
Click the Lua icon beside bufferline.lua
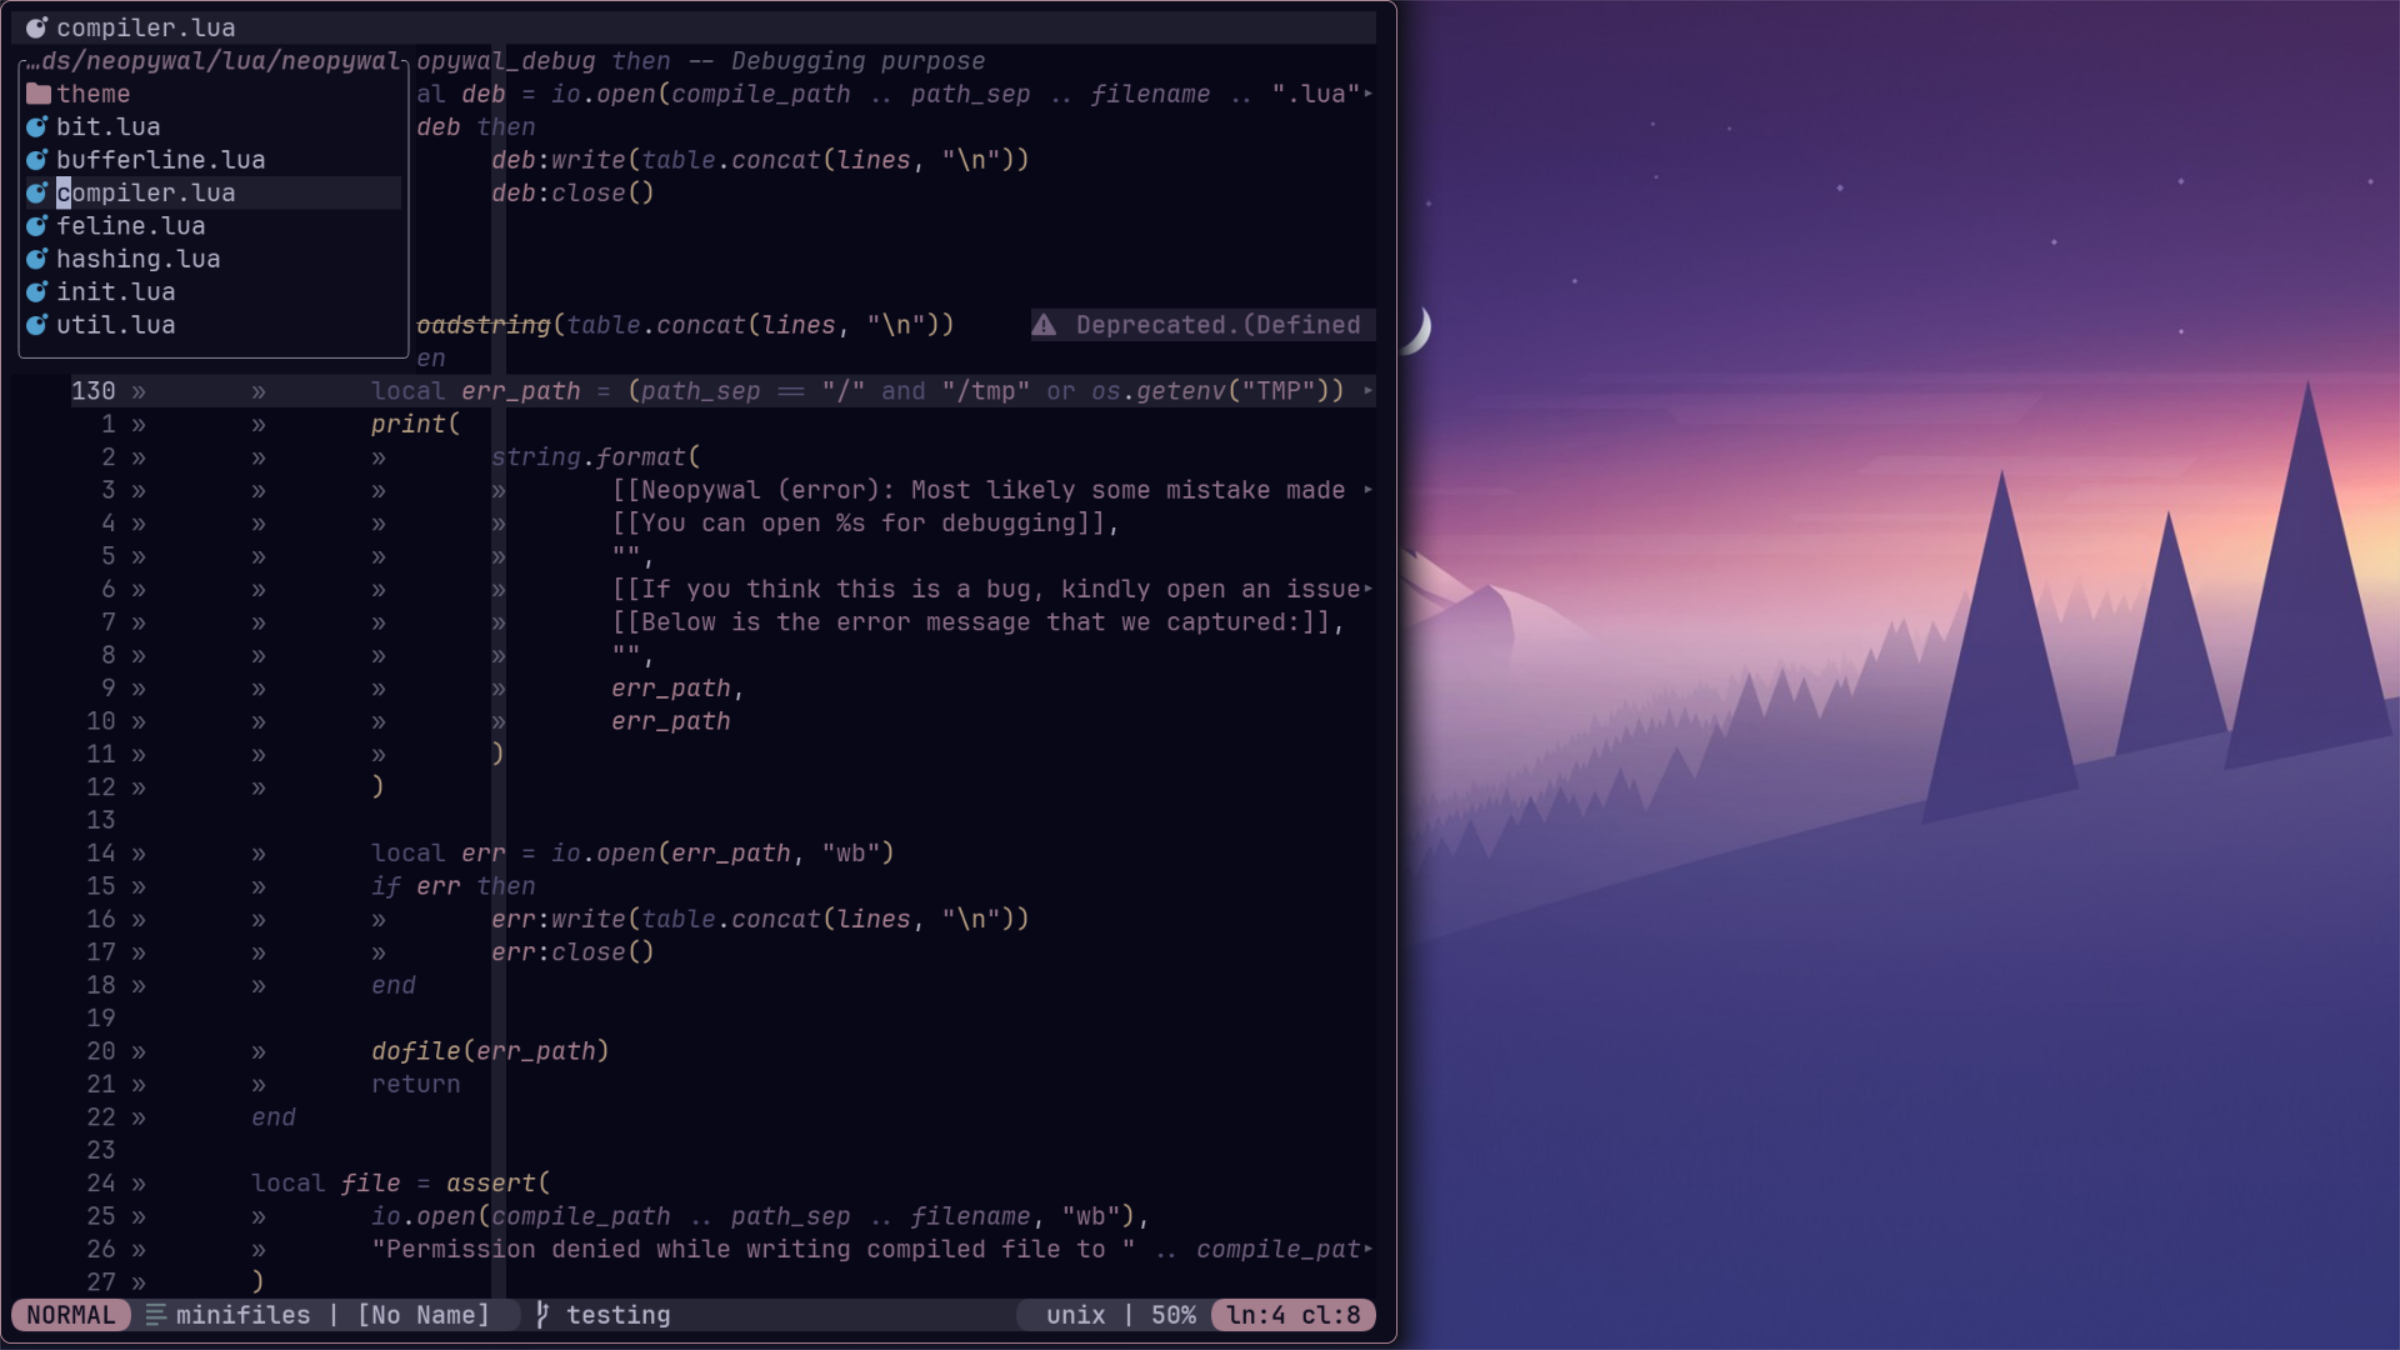(x=37, y=160)
